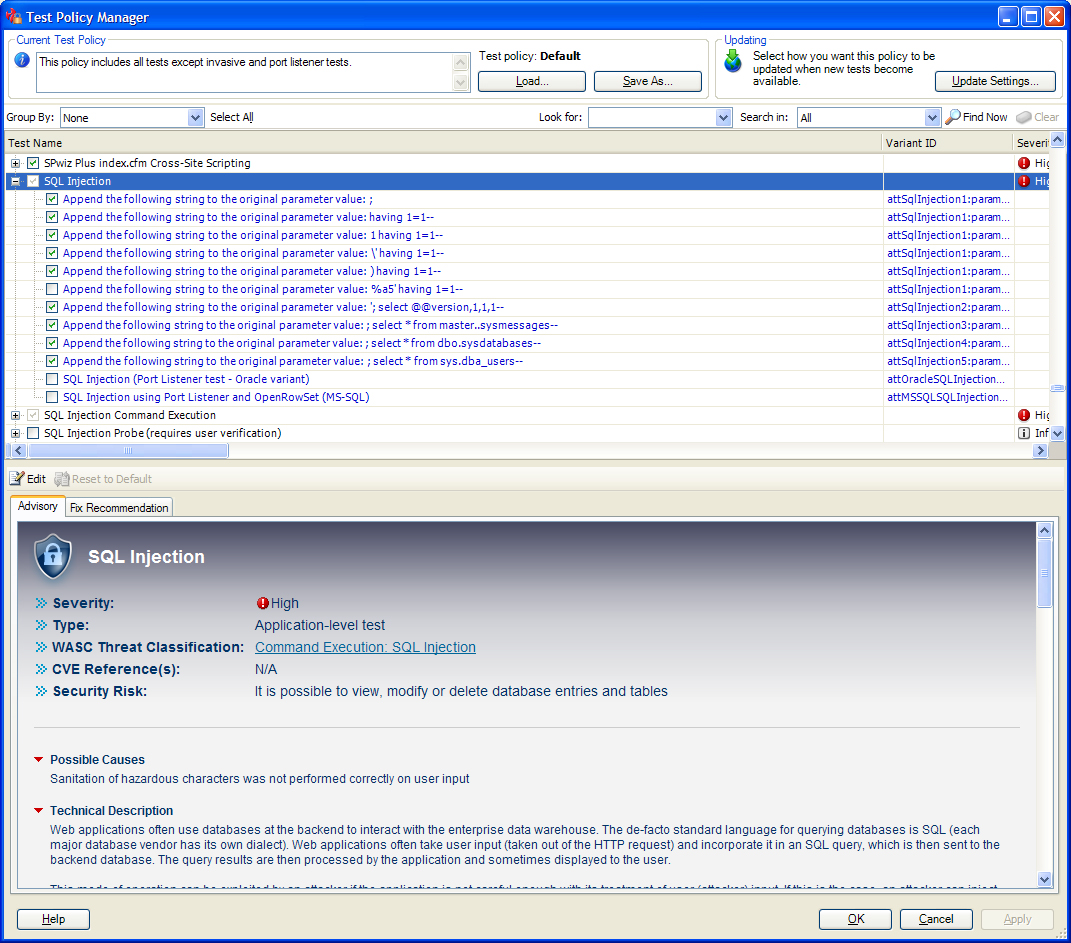
Task: Enable the %a5' having 1=1-- test checkbox
Action: [x=52, y=289]
